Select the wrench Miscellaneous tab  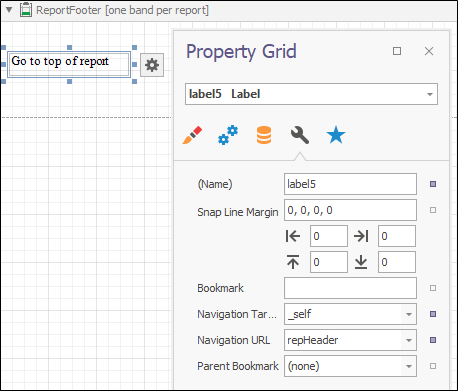pyautogui.click(x=300, y=135)
